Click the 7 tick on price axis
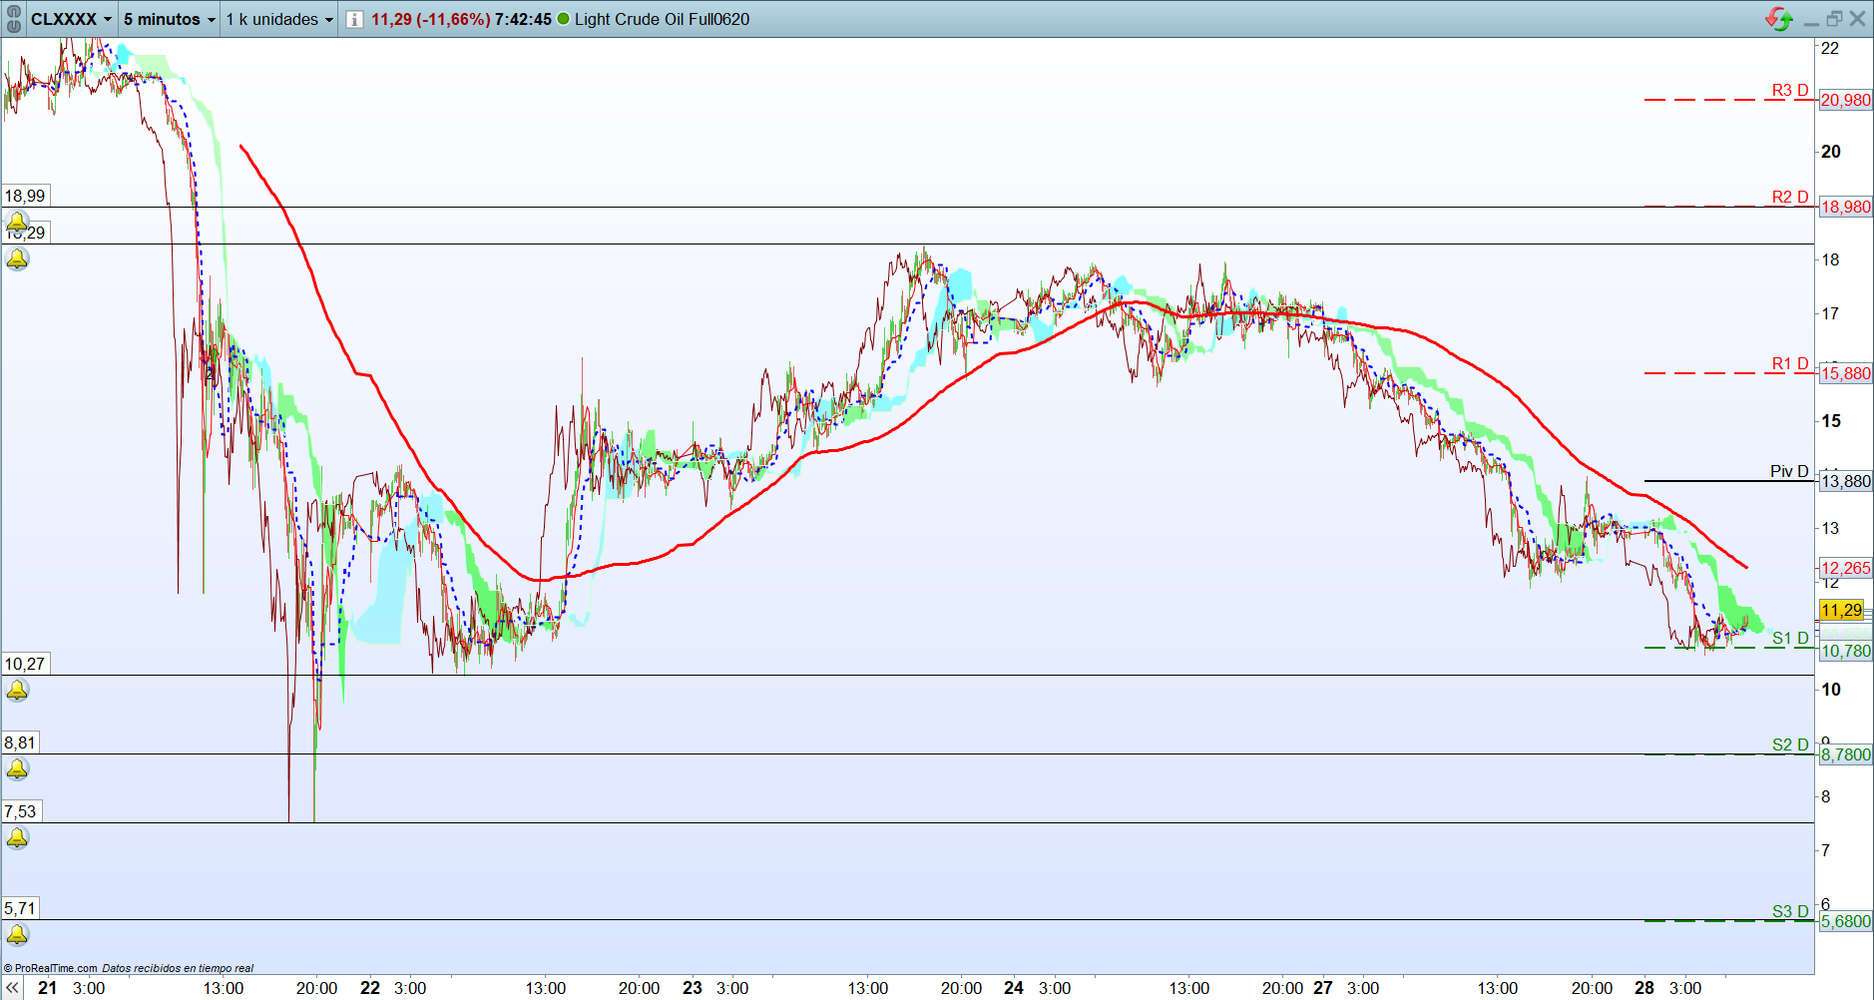Viewport: 1874px width, 1000px height. [1826, 851]
